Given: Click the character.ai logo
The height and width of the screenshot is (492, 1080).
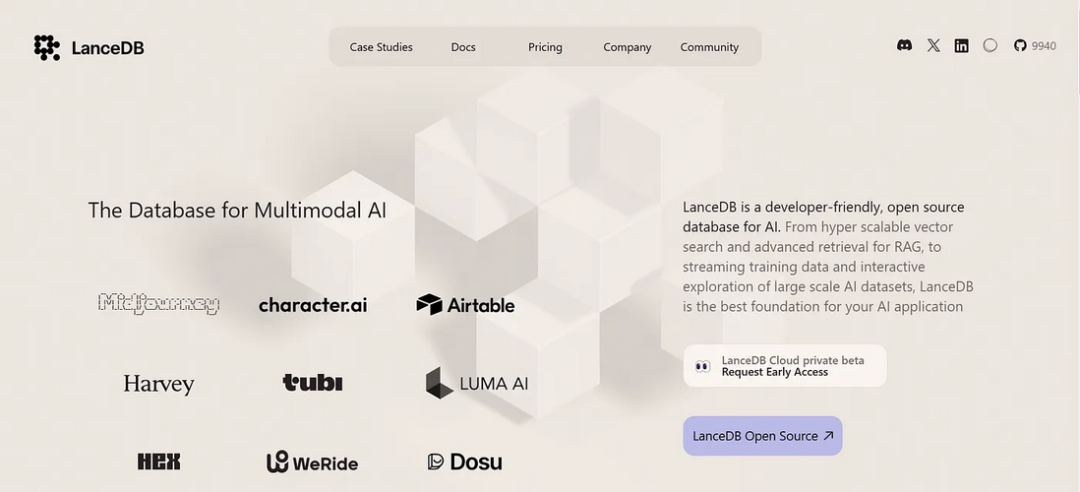Looking at the screenshot, I should [313, 305].
